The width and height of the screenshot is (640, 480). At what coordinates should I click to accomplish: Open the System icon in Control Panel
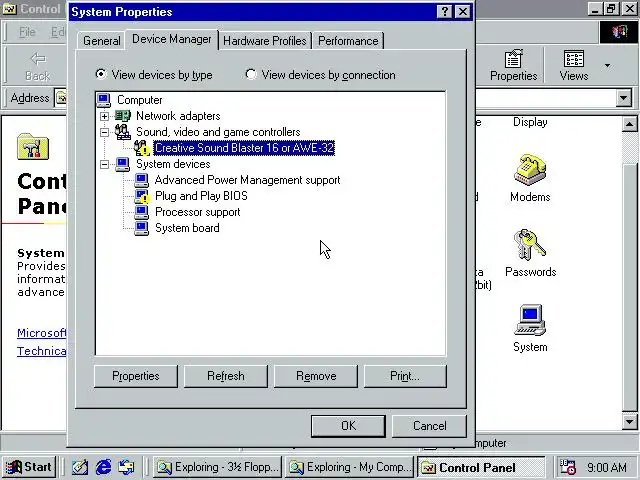point(530,320)
